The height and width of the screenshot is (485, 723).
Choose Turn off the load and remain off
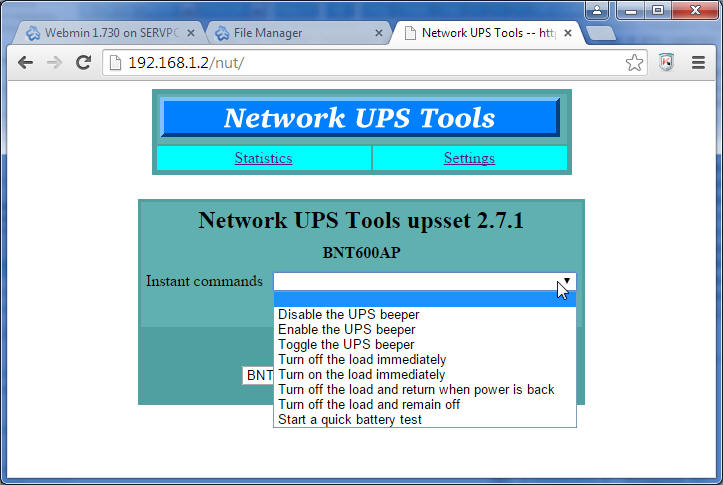pos(425,404)
